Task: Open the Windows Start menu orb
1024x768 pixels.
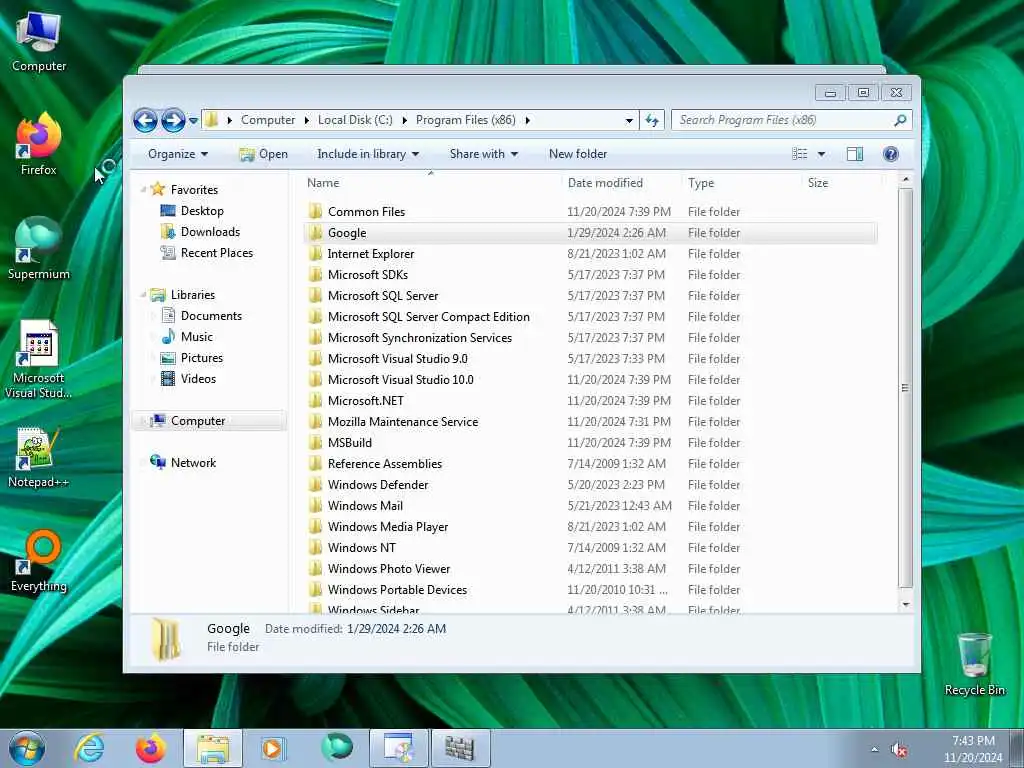Action: (27, 748)
